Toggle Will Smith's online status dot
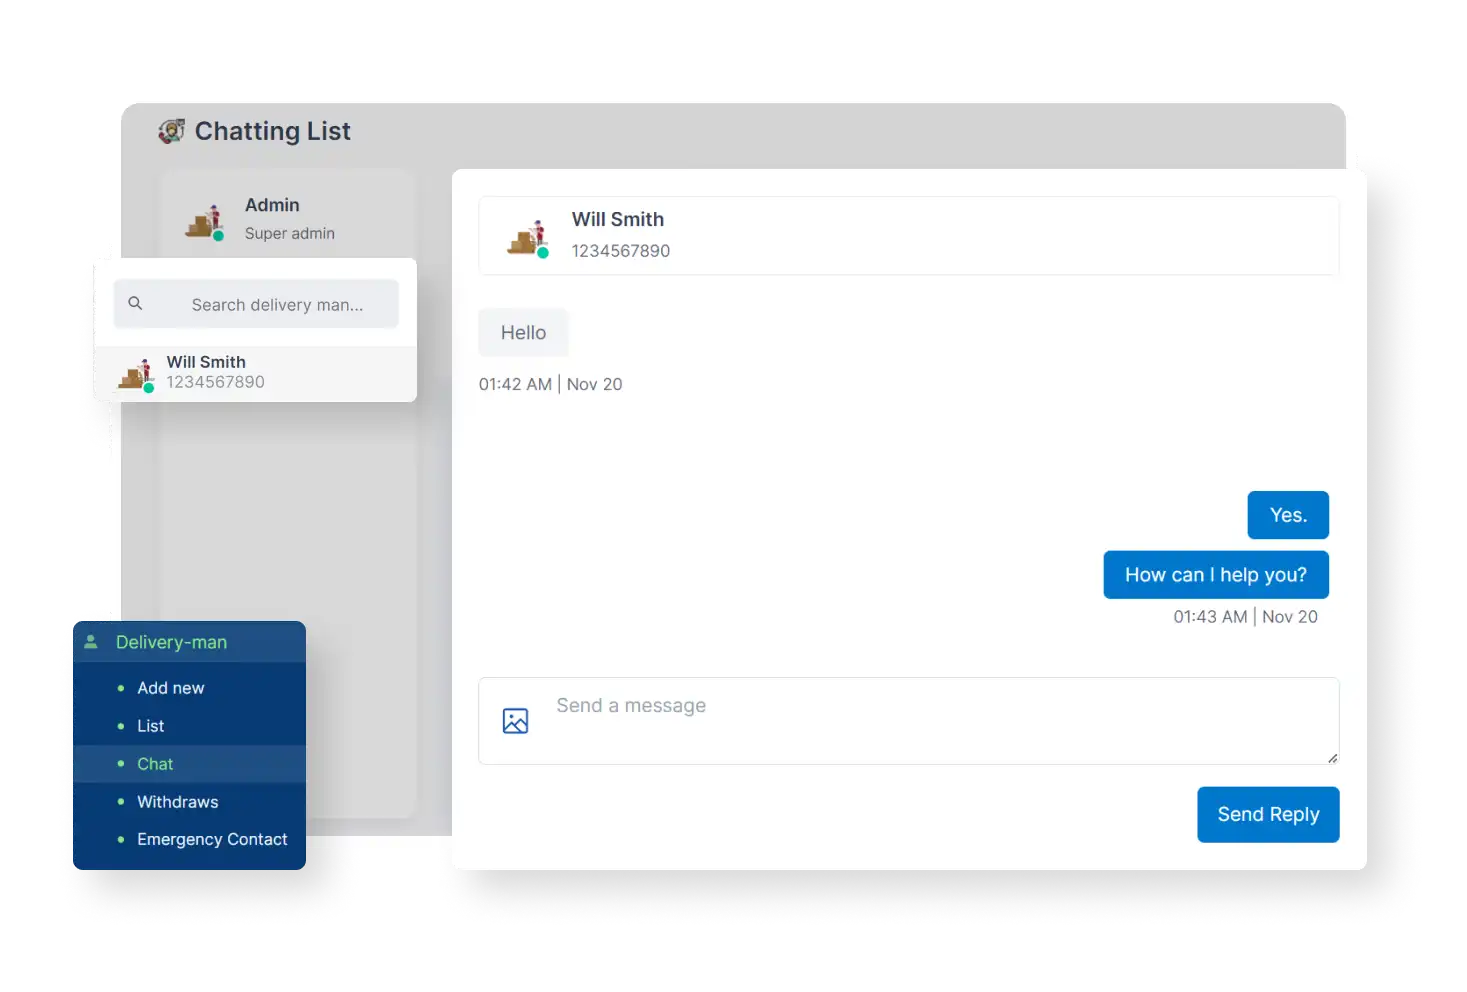Image resolution: width=1467 pixels, height=992 pixels. 148,388
